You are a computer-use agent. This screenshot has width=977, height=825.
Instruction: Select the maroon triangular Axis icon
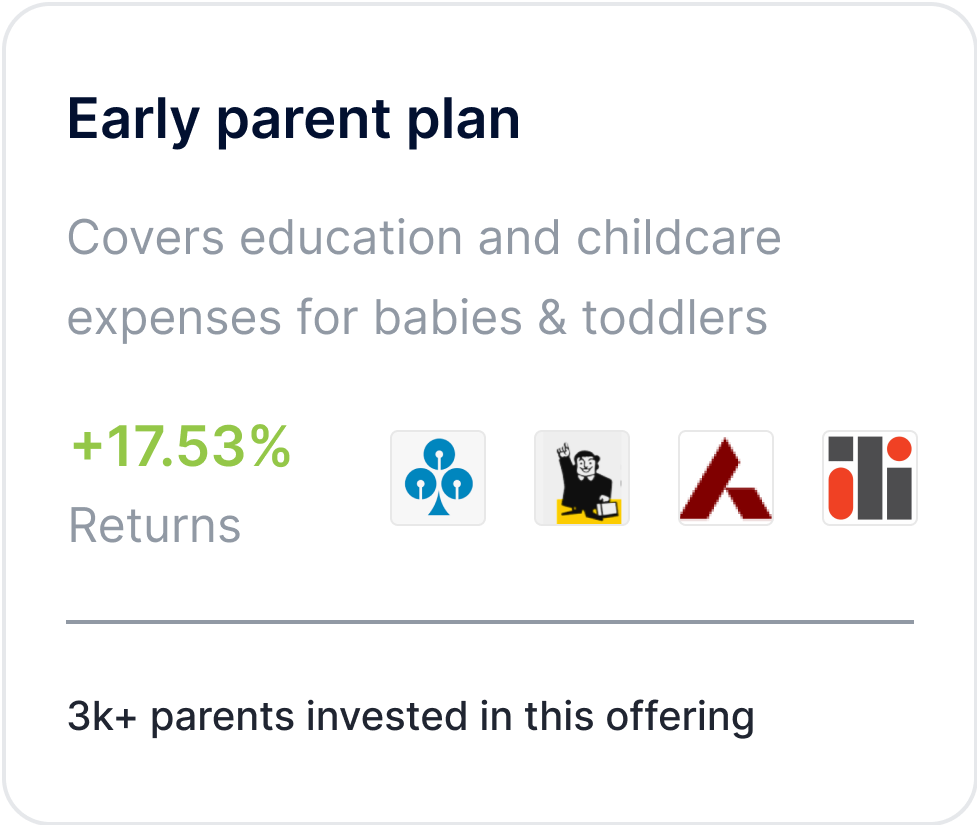click(x=725, y=478)
